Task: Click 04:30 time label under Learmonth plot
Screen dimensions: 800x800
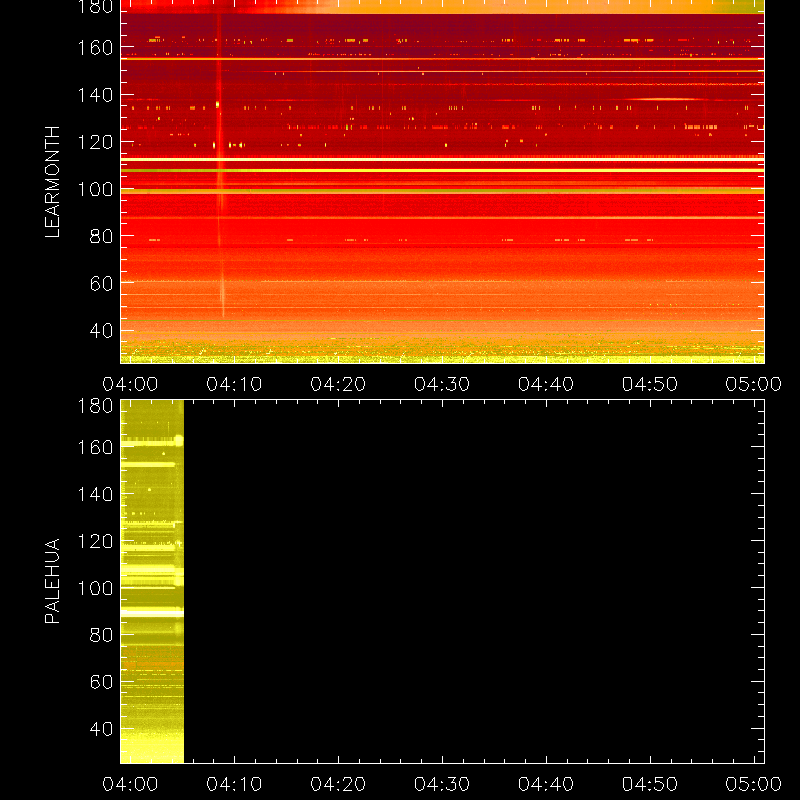Action: [442, 384]
